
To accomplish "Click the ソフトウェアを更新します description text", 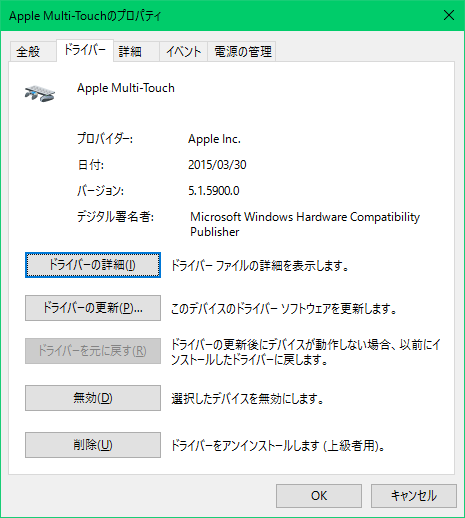I will [x=284, y=309].
